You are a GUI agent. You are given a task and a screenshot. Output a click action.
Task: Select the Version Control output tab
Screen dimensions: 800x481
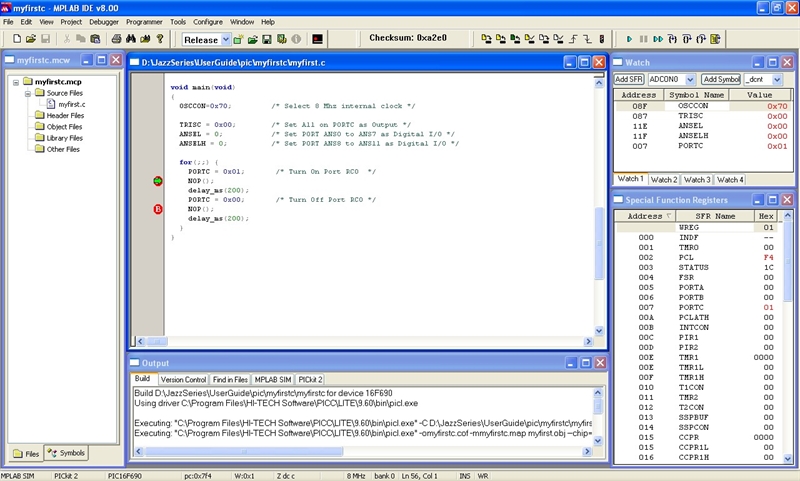click(183, 379)
